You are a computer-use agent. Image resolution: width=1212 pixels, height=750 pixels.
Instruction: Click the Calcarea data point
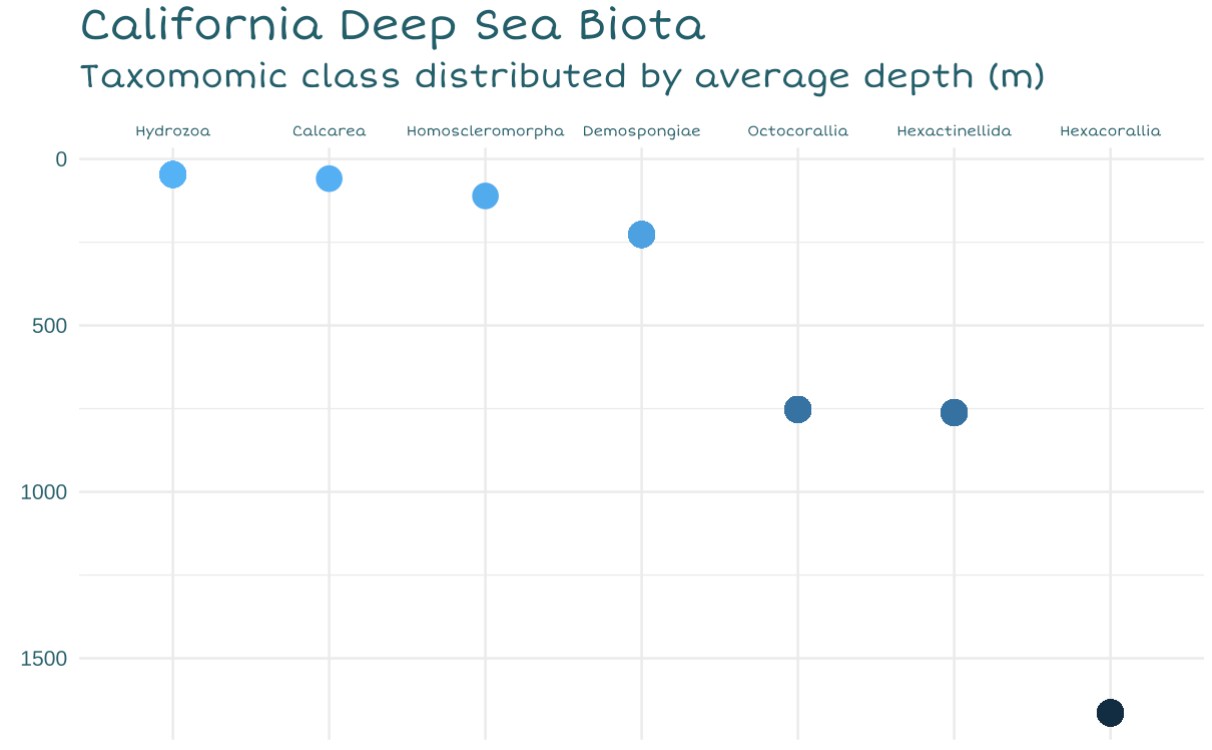[329, 179]
